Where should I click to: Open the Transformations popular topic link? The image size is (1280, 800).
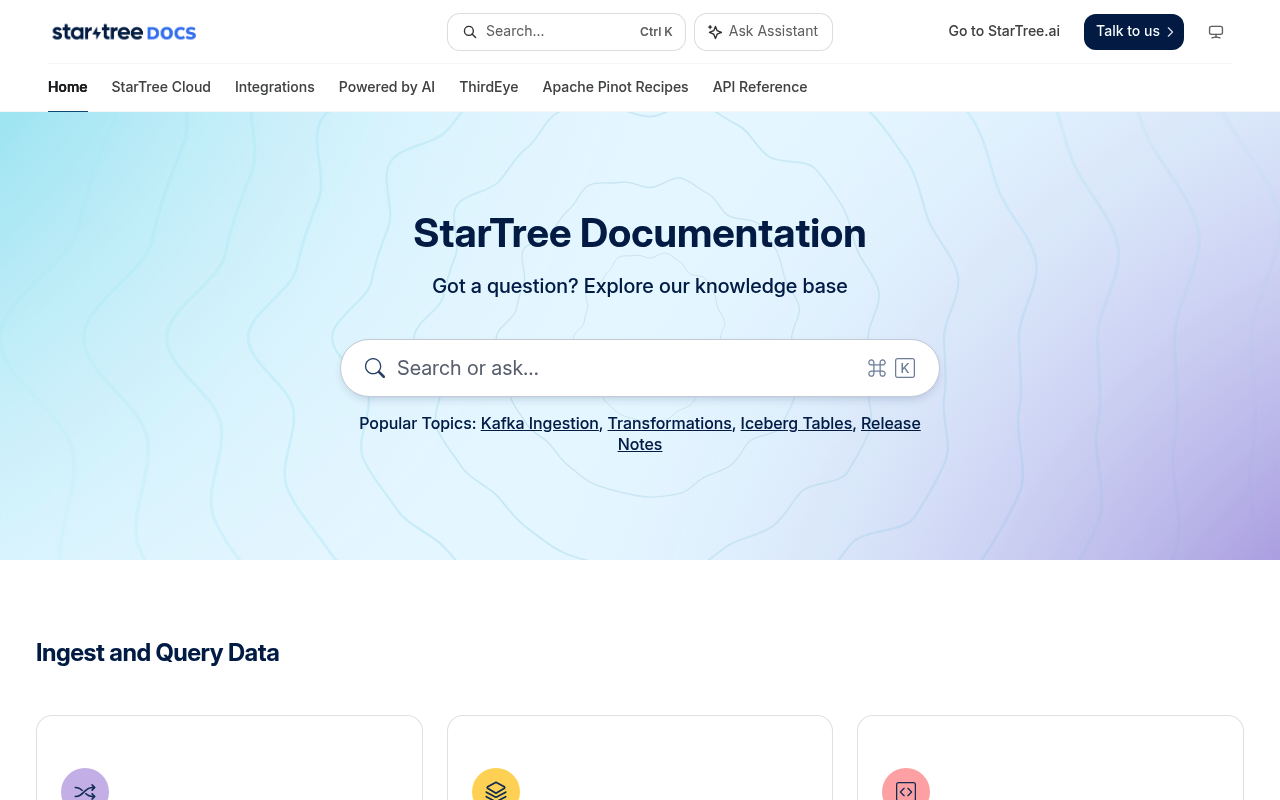(x=670, y=423)
